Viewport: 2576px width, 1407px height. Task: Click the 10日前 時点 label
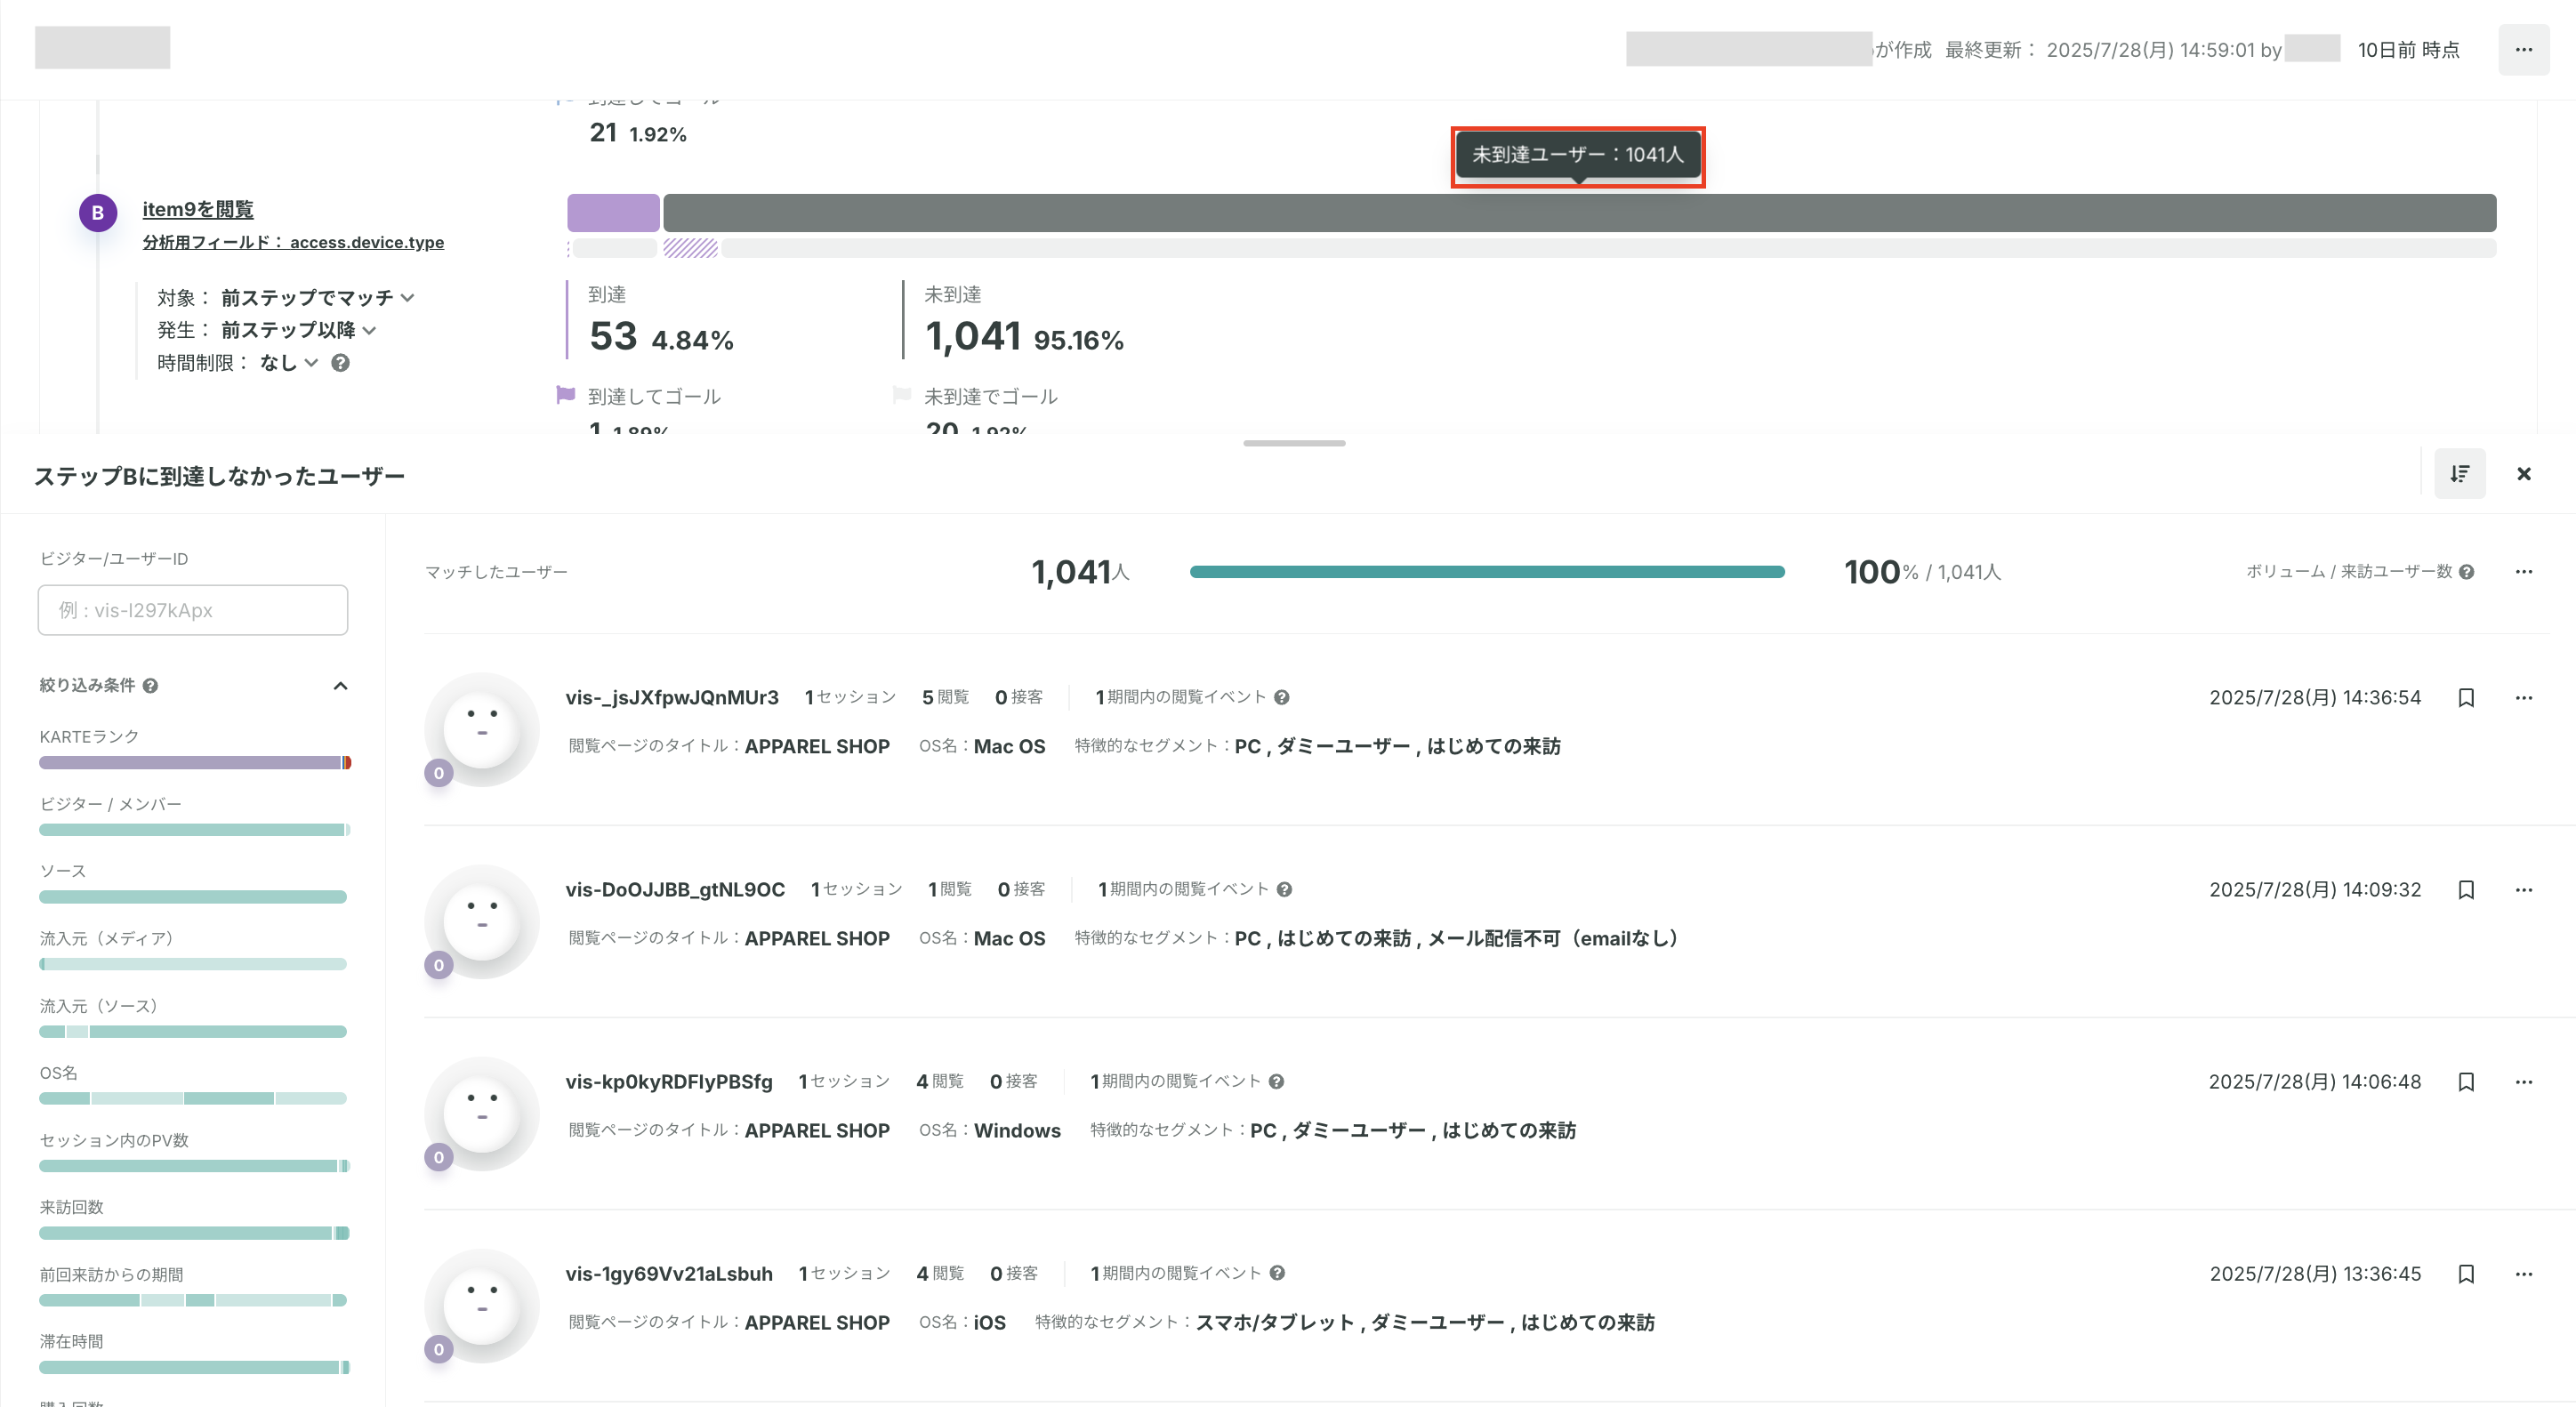2408,50
